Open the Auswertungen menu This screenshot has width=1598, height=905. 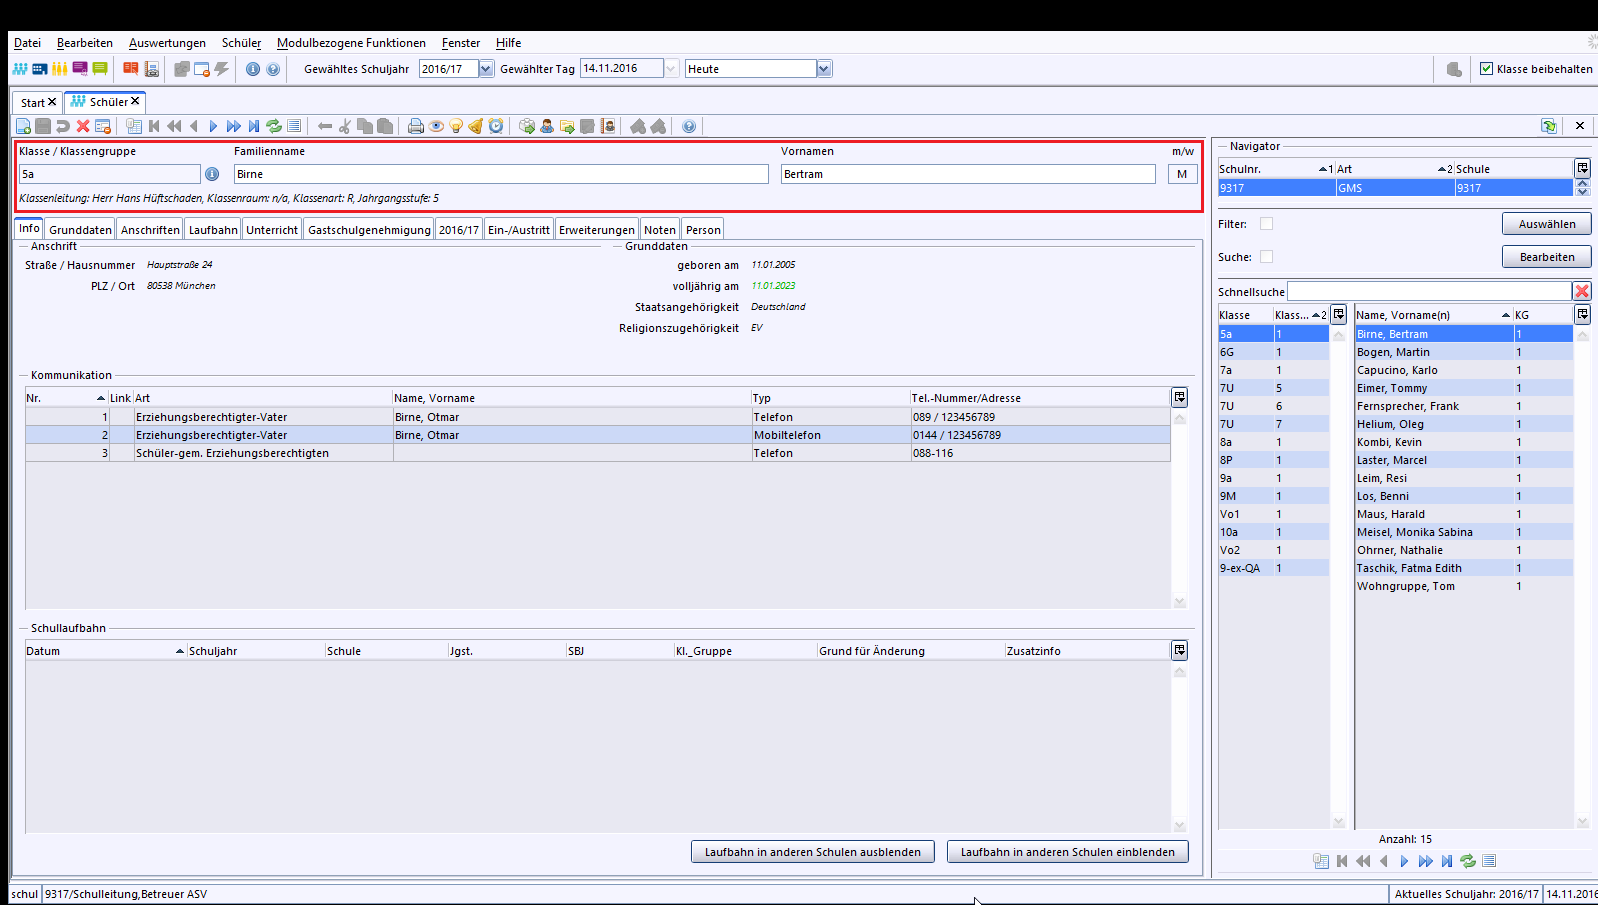167,43
